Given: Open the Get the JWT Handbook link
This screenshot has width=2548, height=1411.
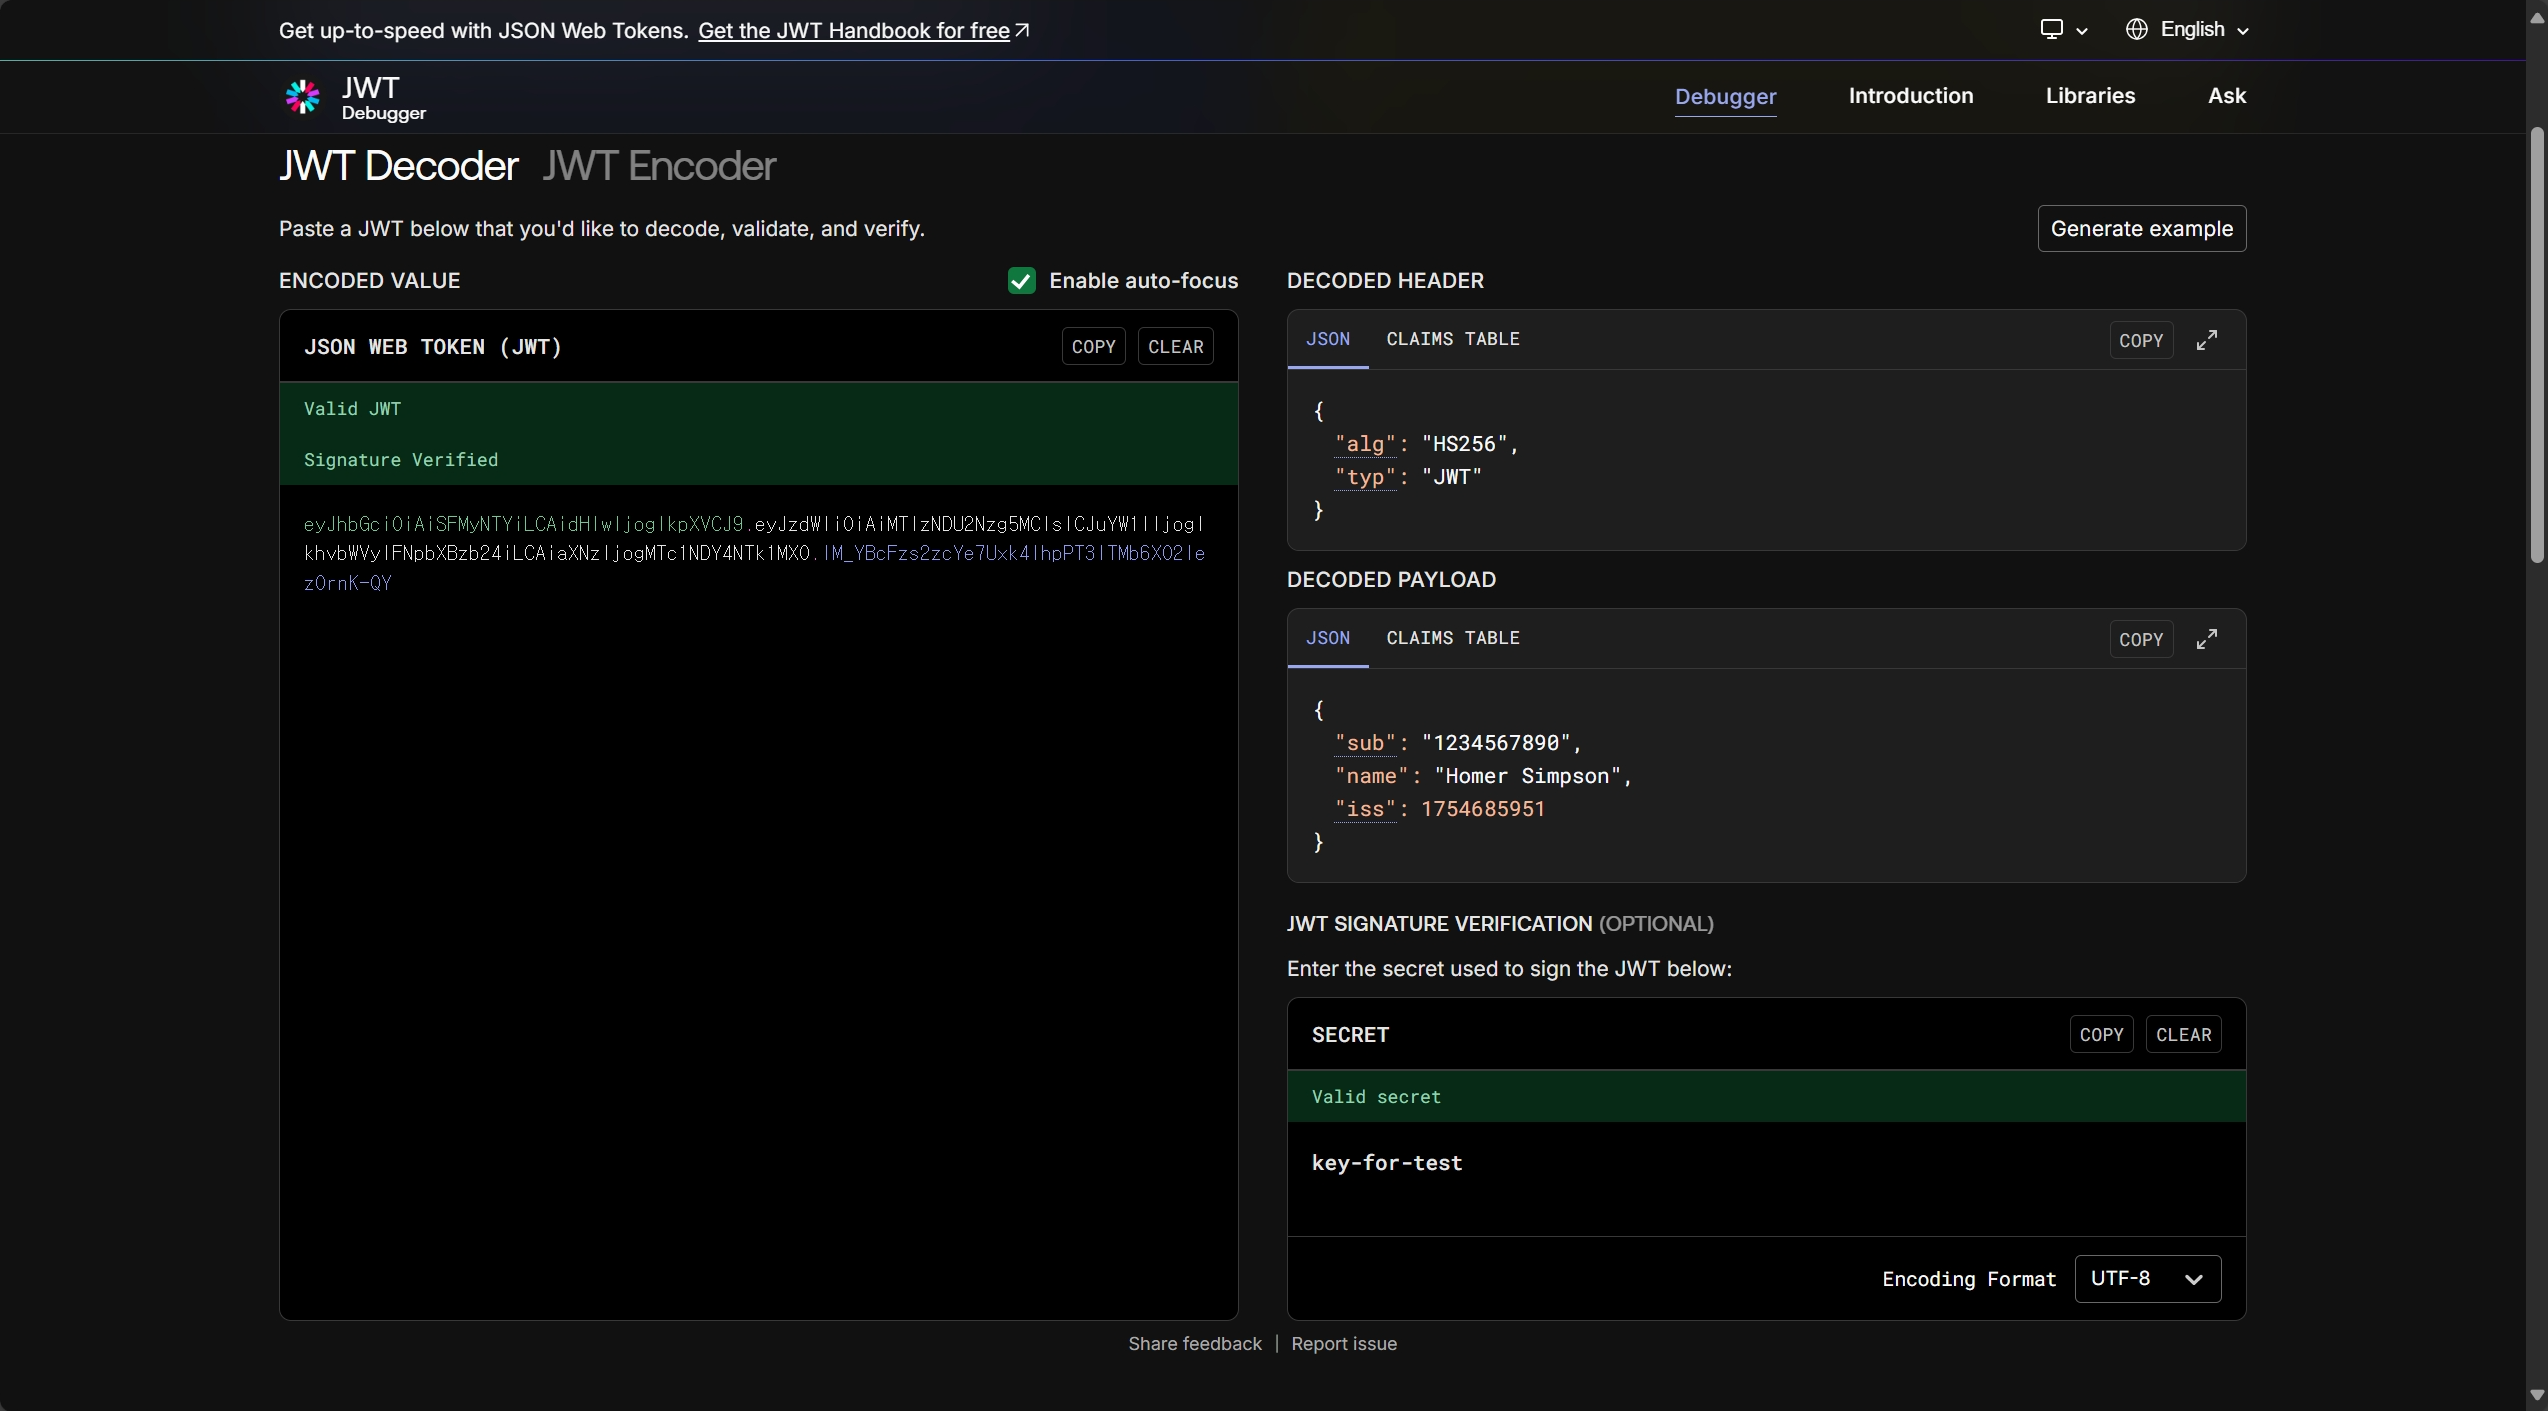Looking at the screenshot, I should 853,31.
